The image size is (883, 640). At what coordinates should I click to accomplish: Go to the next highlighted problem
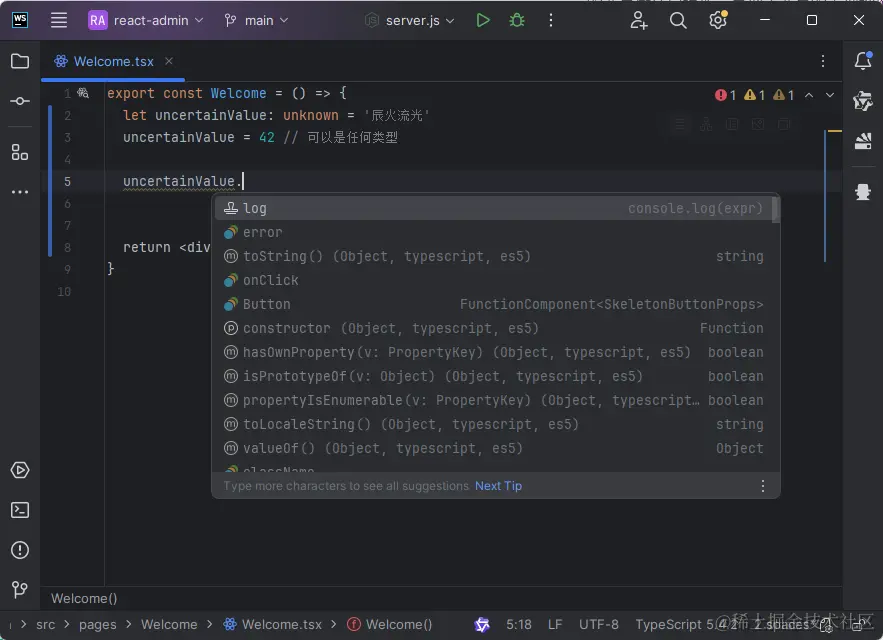pos(830,95)
